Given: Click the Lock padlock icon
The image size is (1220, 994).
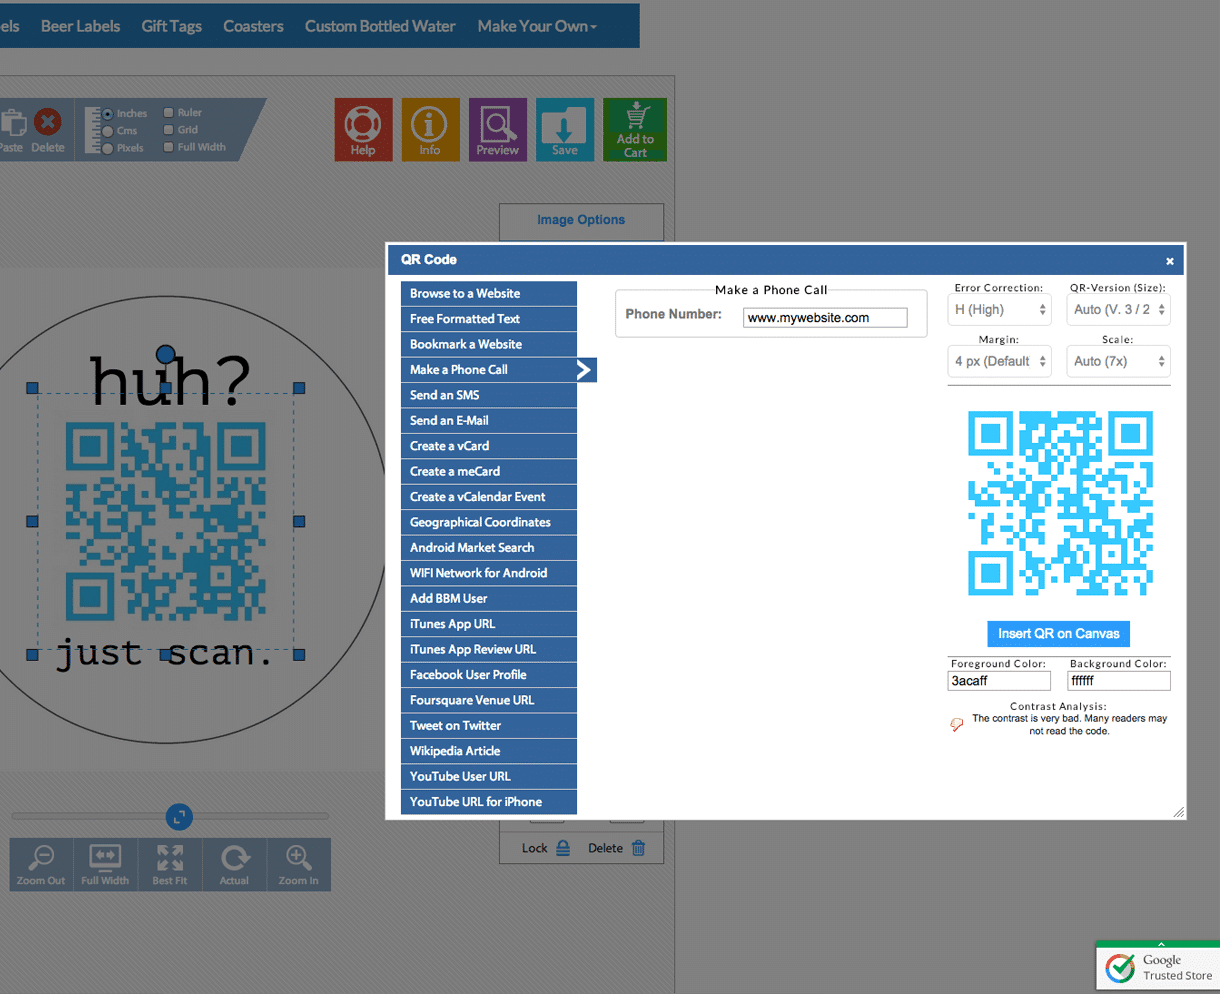Looking at the screenshot, I should tap(563, 848).
